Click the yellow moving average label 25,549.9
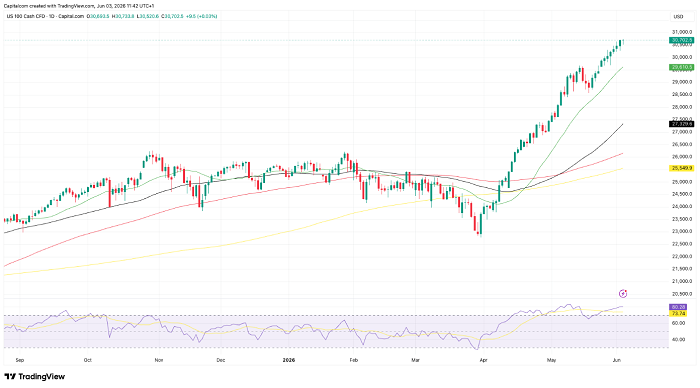The image size is (700, 388). pos(681,168)
